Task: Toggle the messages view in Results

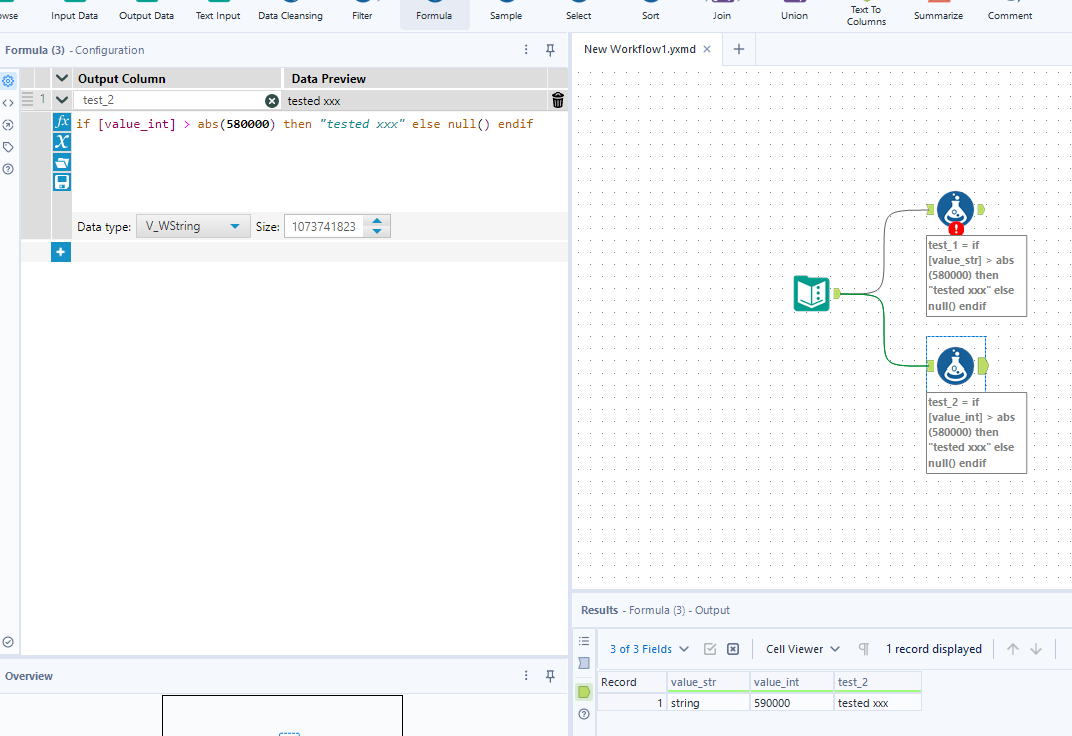Action: (x=584, y=641)
